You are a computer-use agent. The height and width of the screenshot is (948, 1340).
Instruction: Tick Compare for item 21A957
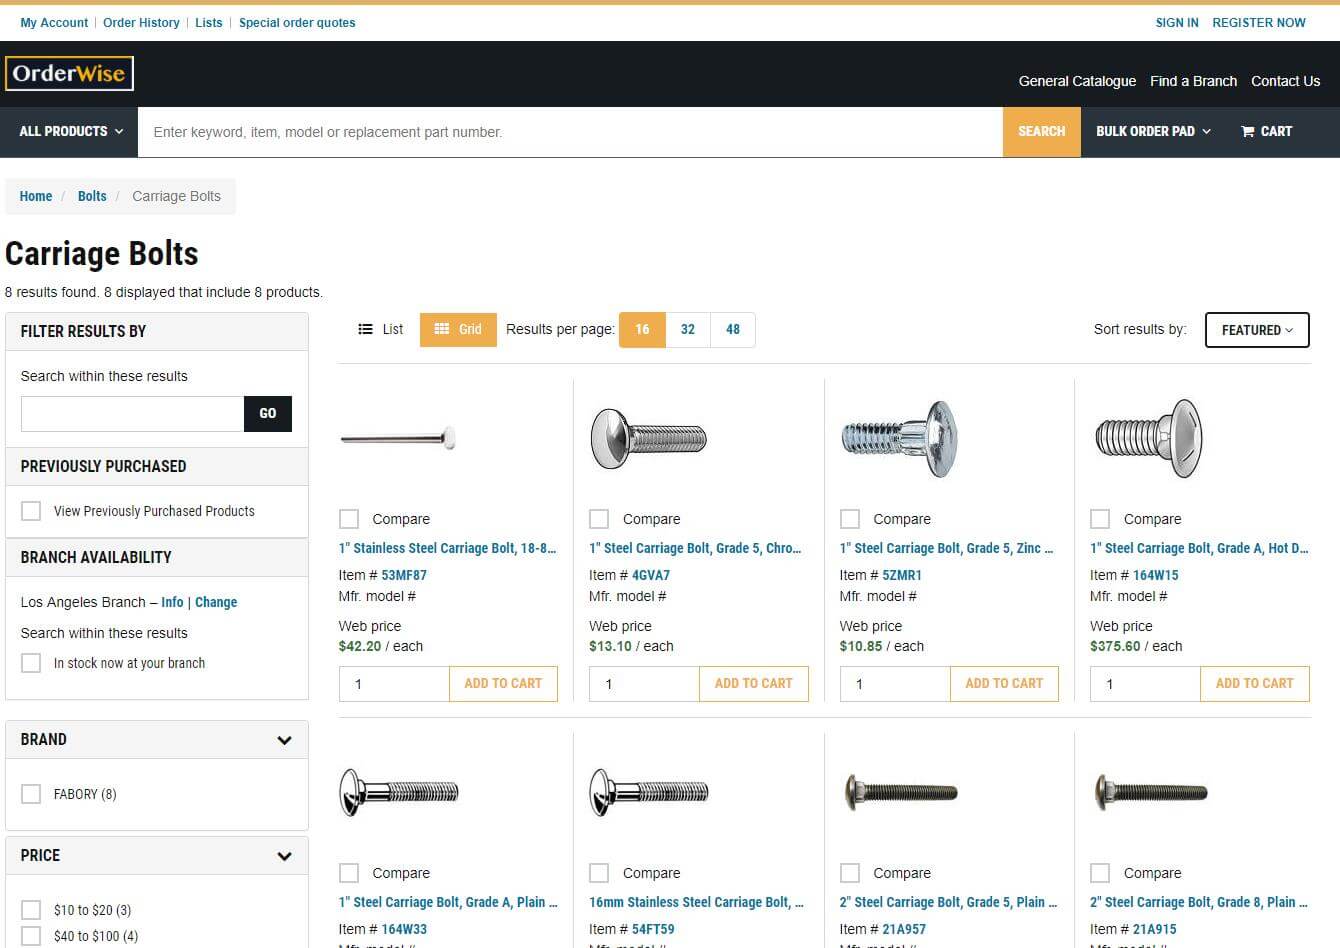coord(850,873)
